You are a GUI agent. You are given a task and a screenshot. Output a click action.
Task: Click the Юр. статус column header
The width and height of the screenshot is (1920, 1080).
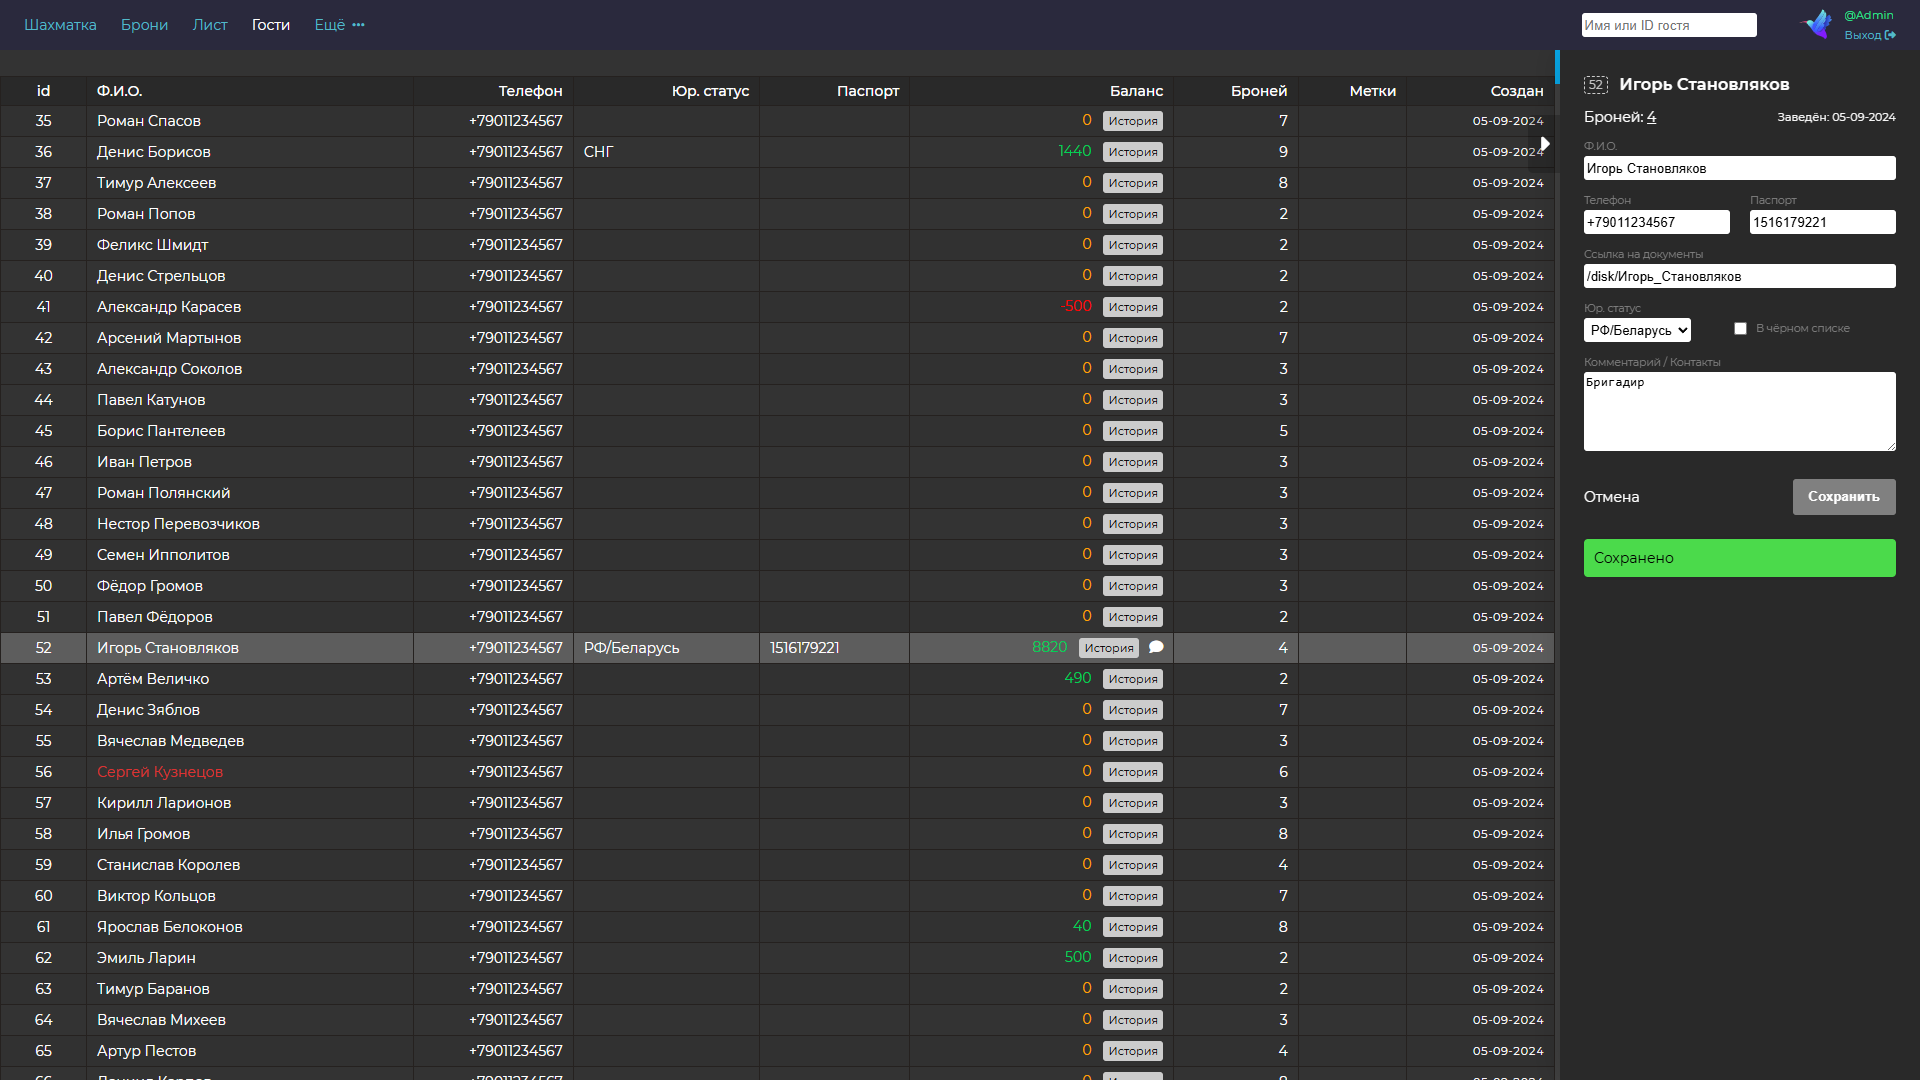tap(710, 91)
